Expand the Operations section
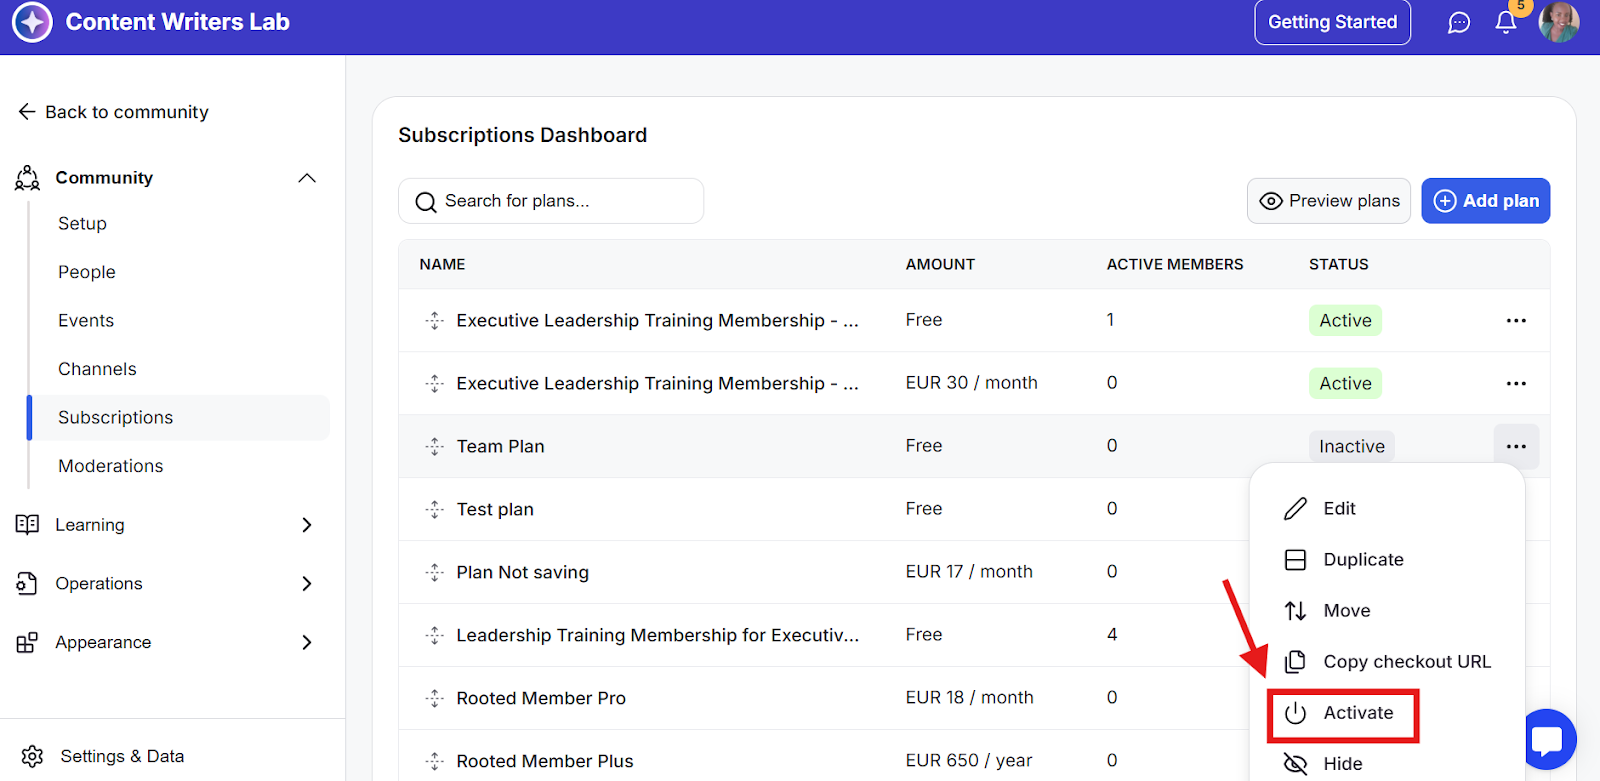Screen dimensions: 1600x781 click(x=307, y=584)
